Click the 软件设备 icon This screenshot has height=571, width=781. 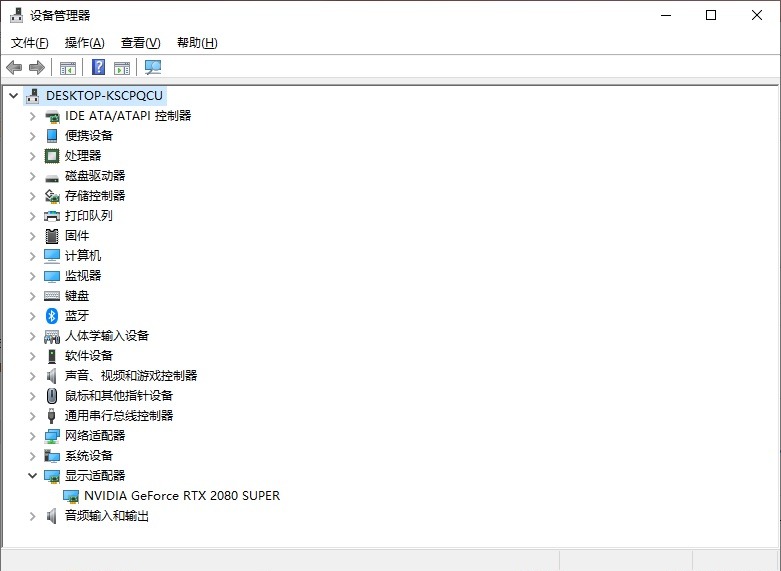pyautogui.click(x=52, y=356)
